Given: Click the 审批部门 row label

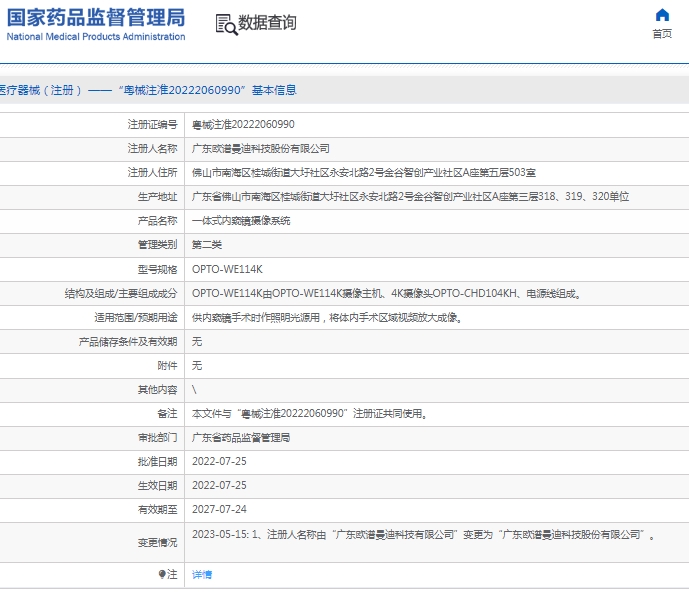Looking at the screenshot, I should tap(157, 438).
